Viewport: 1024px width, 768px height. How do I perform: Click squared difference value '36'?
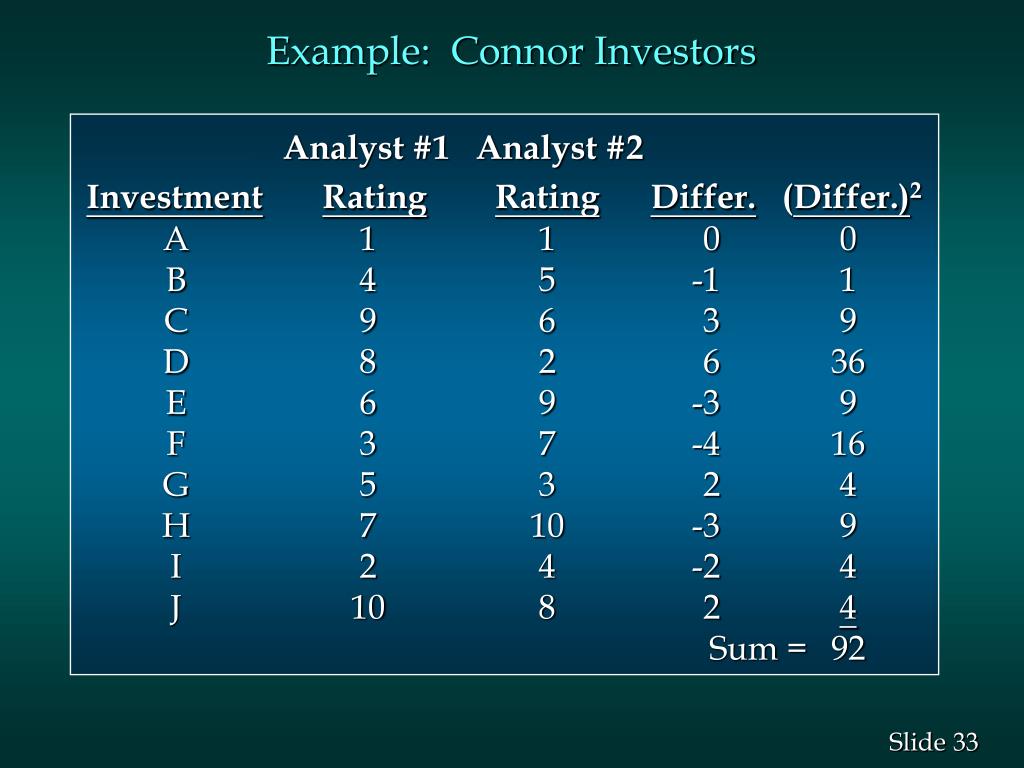tap(848, 362)
